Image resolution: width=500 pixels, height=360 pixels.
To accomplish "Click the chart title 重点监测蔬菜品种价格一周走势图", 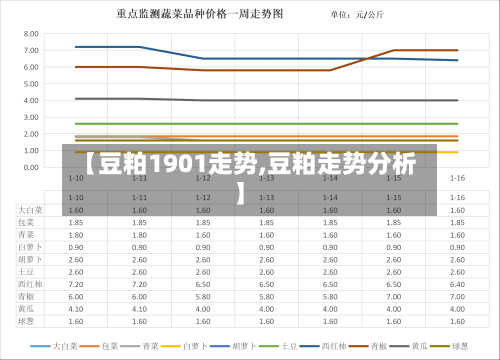I will pyautogui.click(x=200, y=14).
